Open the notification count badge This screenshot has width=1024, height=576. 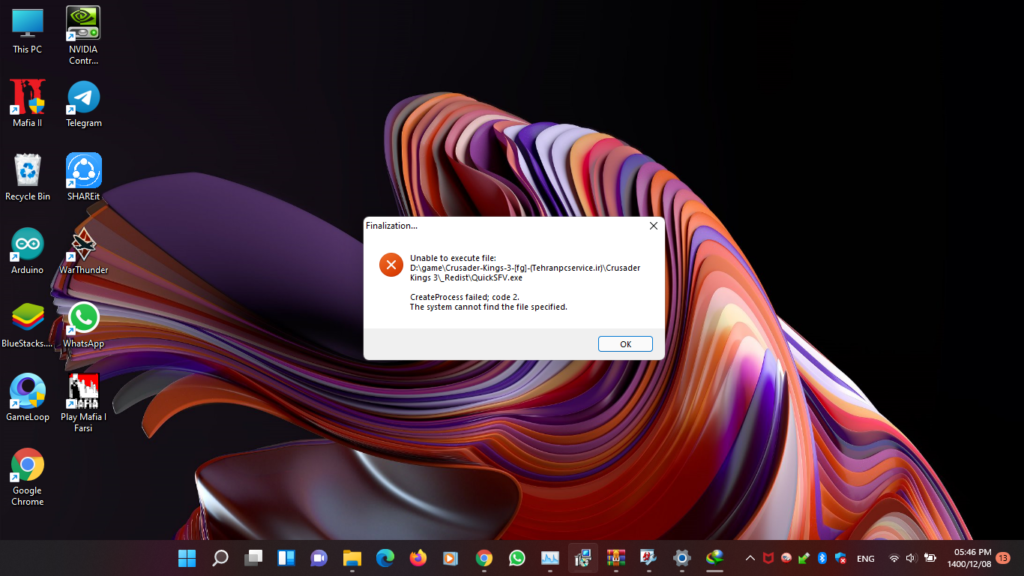(x=1003, y=558)
